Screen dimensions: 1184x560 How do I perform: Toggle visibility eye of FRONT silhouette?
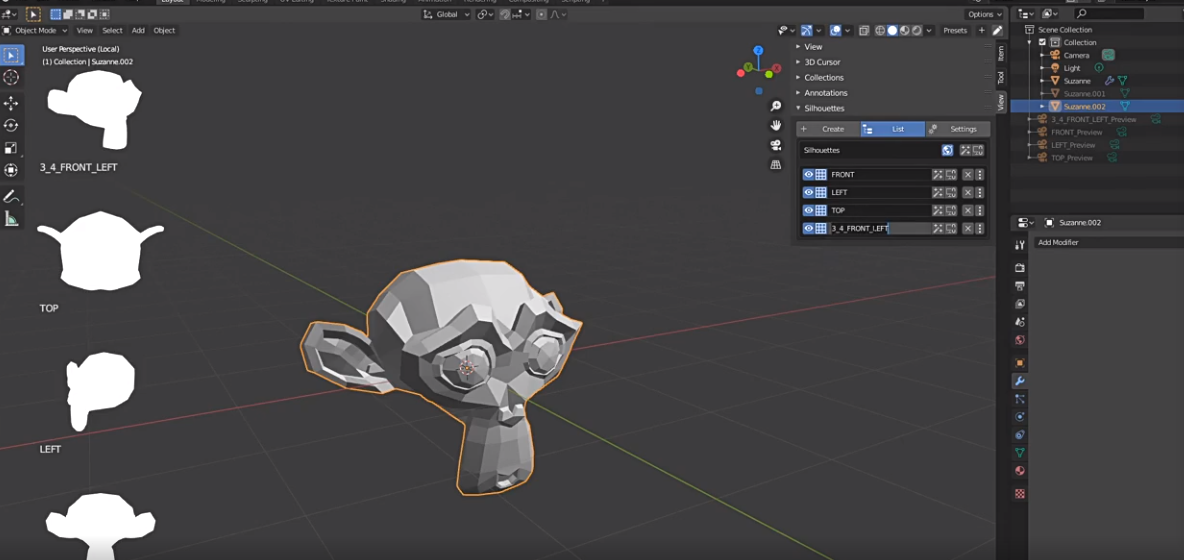point(808,174)
